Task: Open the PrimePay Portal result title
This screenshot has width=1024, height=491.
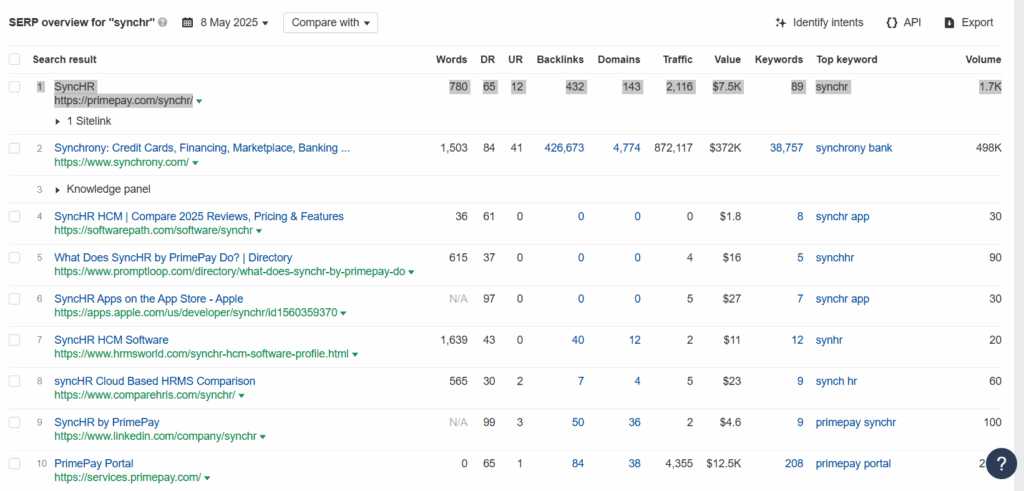Action: pos(93,463)
